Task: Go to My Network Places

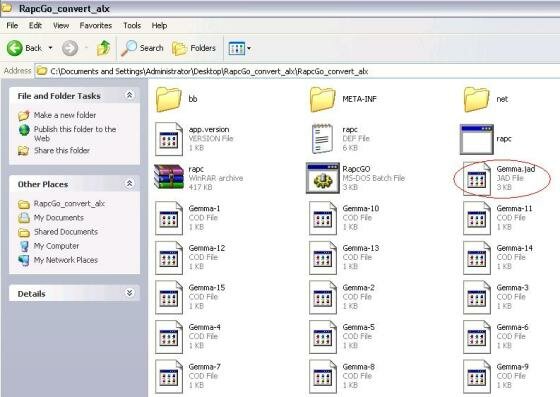Action: tap(66, 260)
